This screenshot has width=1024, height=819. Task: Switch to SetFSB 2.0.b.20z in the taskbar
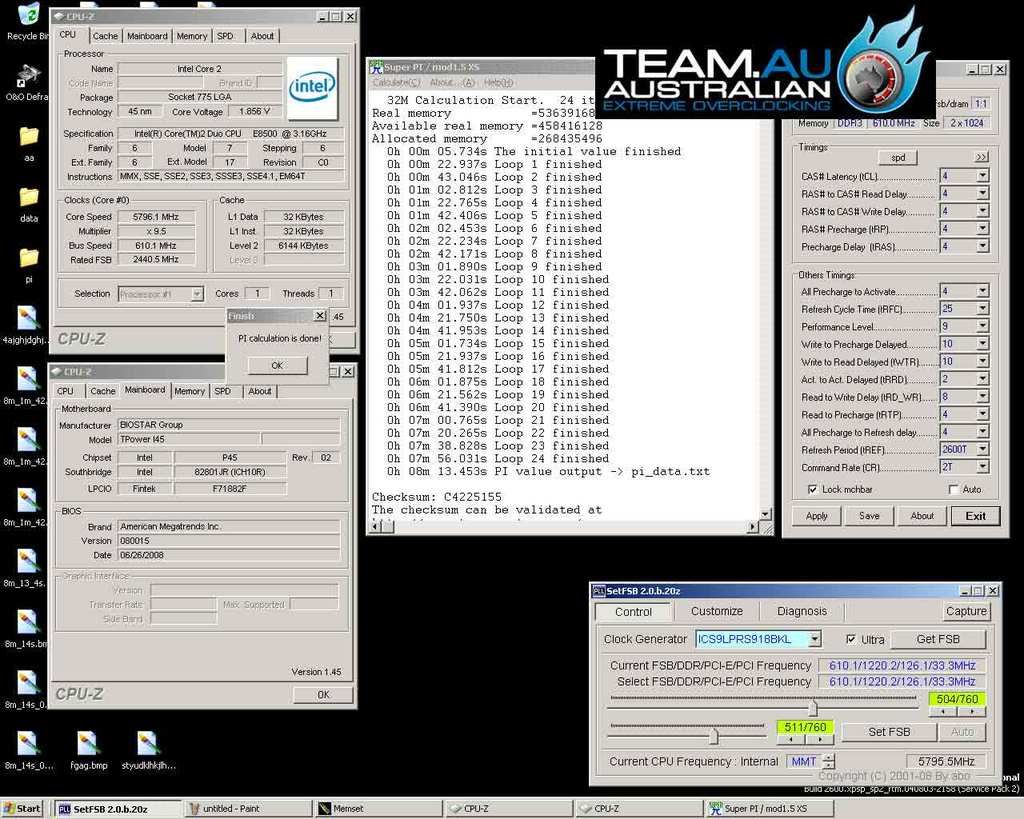tap(116, 809)
